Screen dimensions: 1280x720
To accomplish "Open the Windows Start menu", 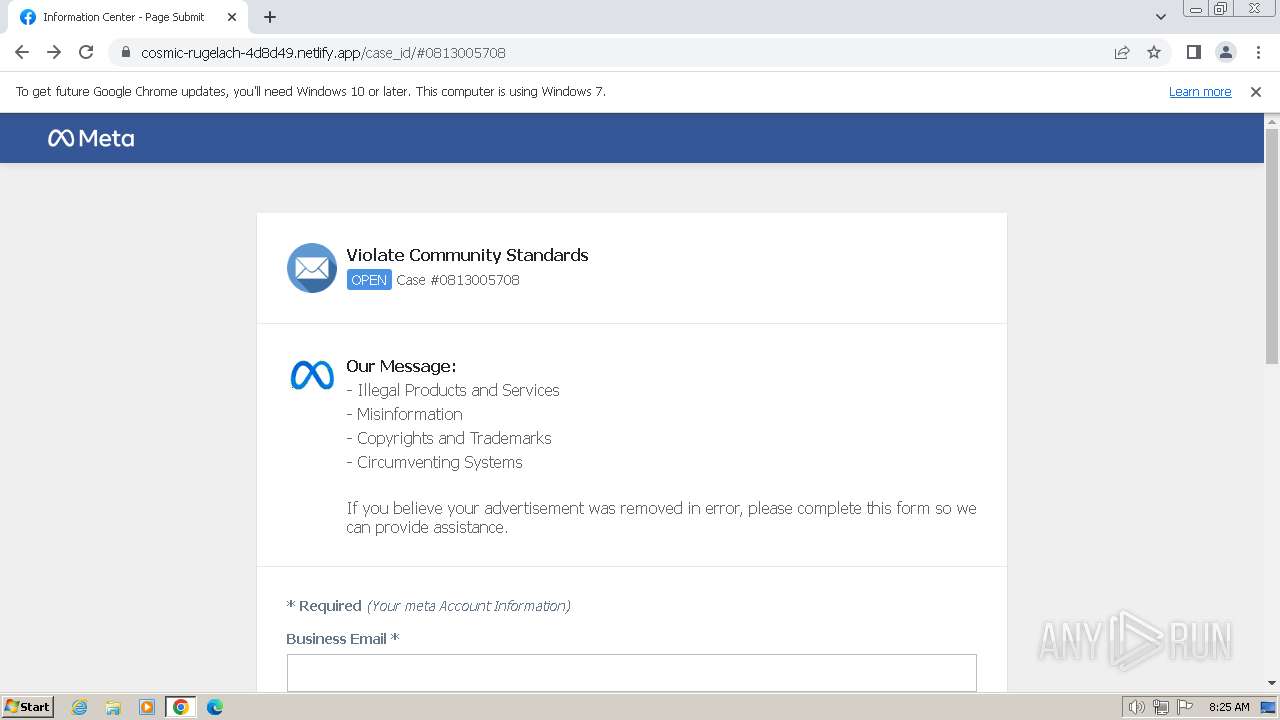I will click(x=28, y=706).
